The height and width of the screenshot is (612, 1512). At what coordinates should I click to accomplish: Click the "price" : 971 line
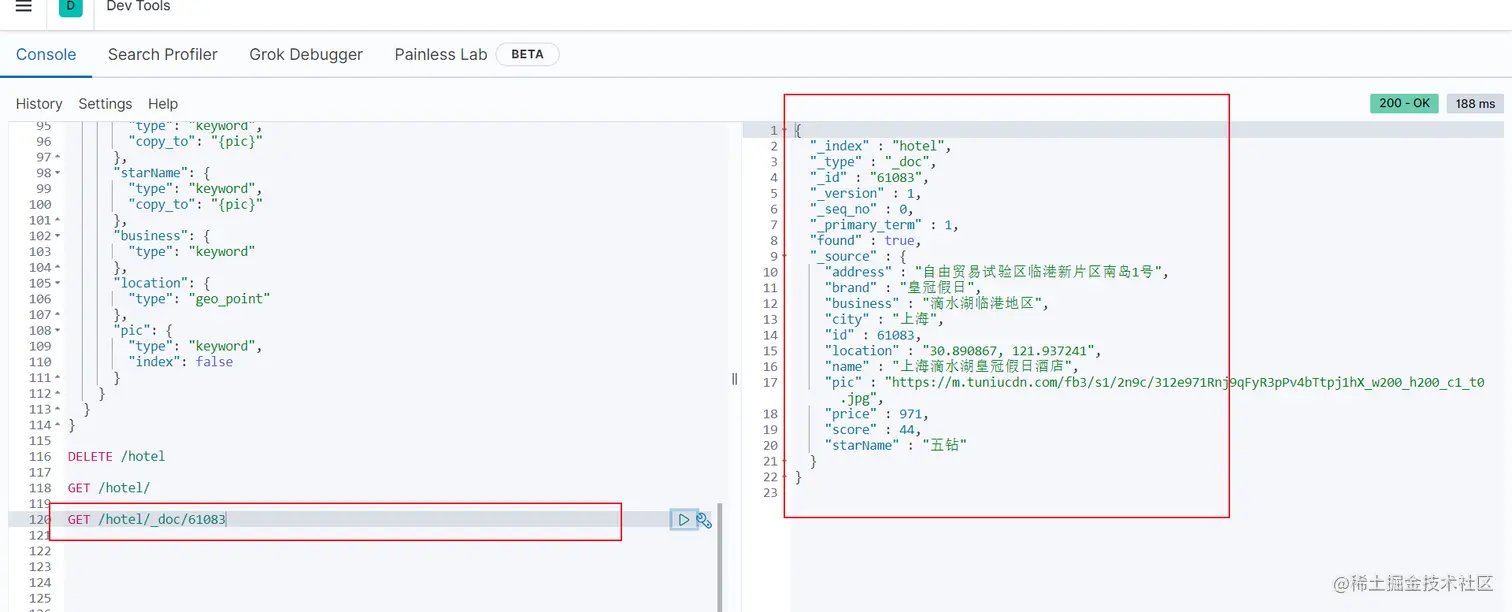[x=877, y=414]
